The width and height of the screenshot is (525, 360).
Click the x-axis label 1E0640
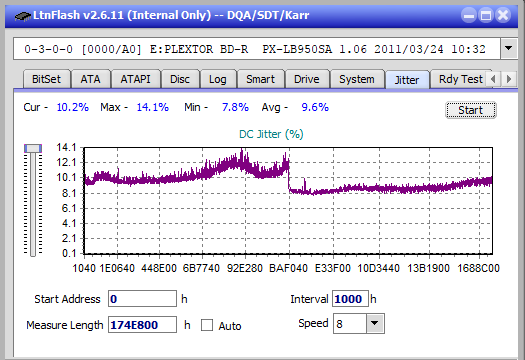click(117, 268)
